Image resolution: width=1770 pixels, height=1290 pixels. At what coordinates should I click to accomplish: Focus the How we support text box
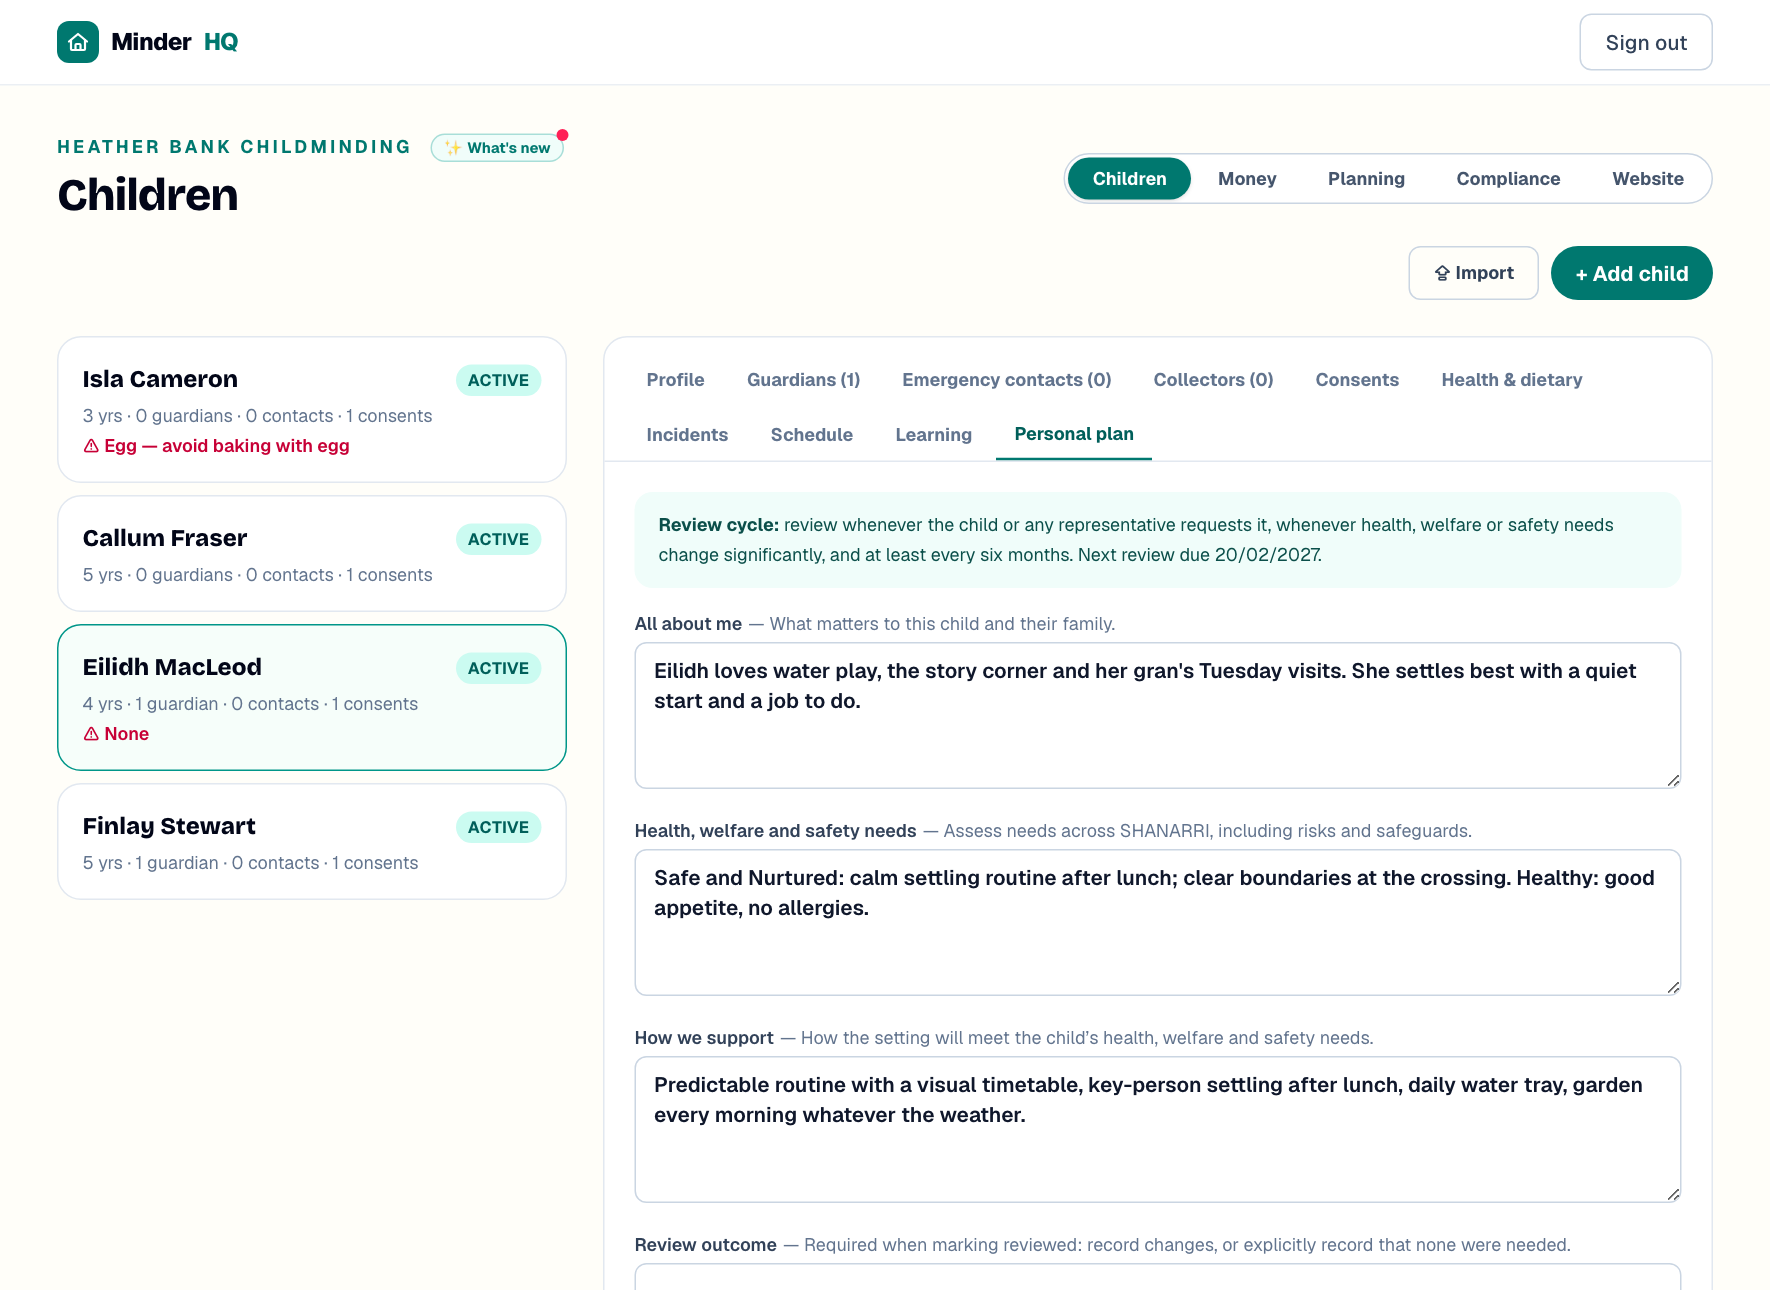pyautogui.click(x=1157, y=1130)
